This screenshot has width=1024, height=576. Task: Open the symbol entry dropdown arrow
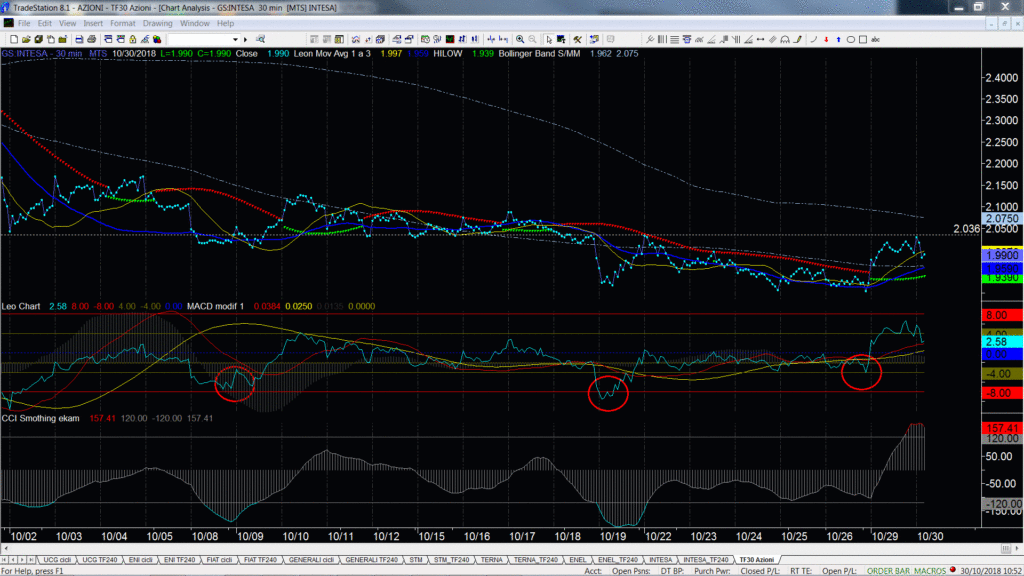coord(235,39)
